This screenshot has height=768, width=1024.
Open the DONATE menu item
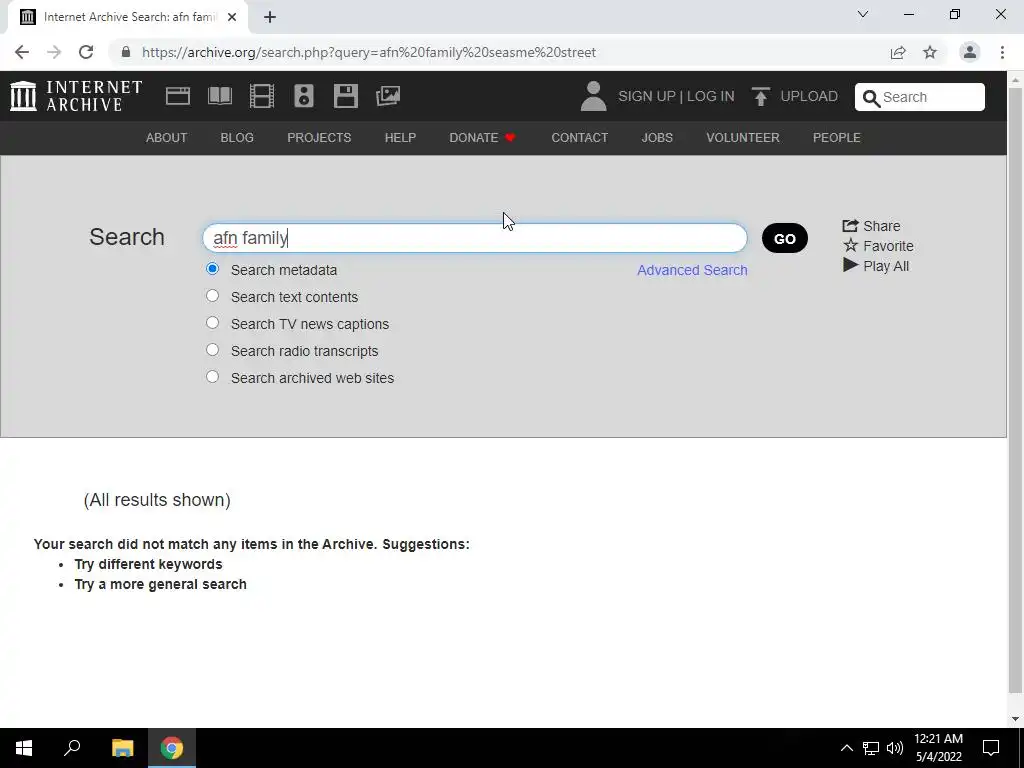coord(483,138)
